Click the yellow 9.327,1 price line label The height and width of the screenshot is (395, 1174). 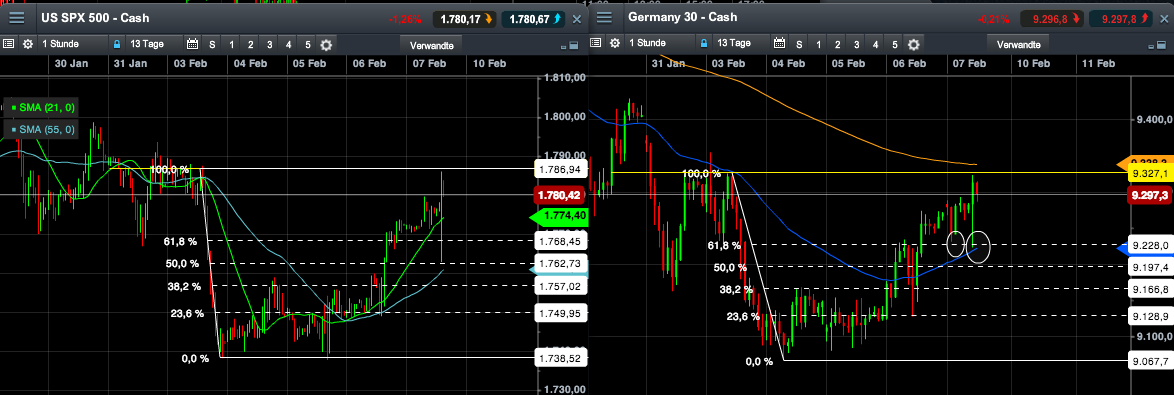(1150, 174)
